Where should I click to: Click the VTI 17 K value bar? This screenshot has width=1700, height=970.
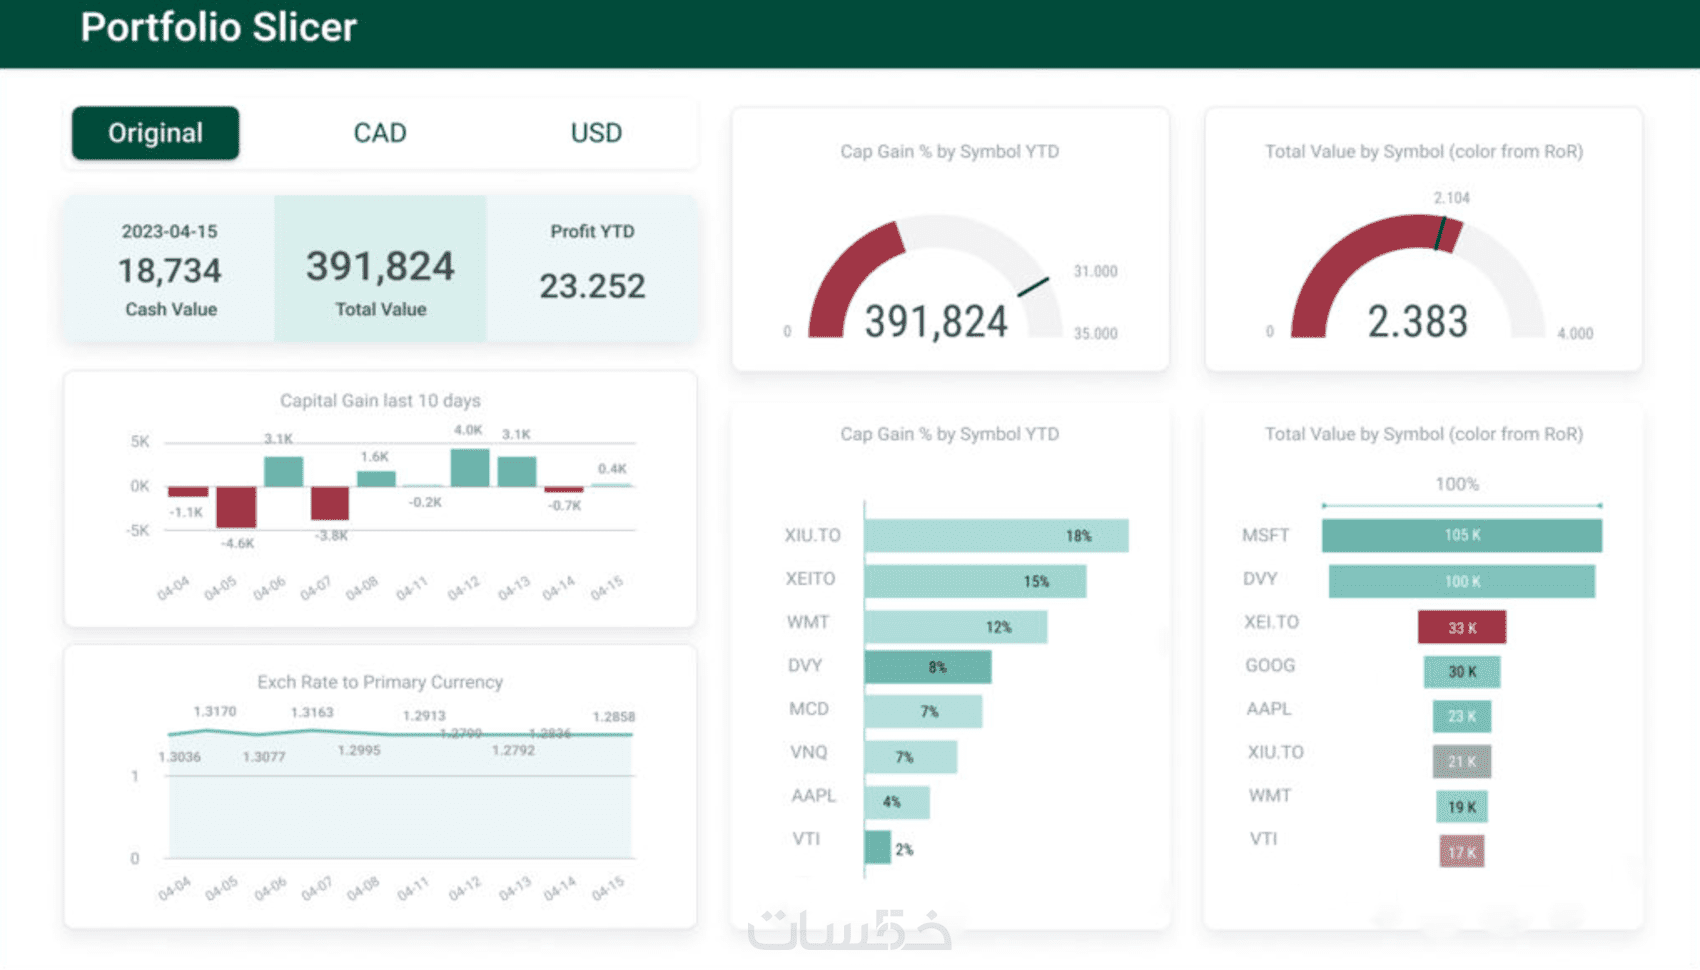tap(1462, 852)
